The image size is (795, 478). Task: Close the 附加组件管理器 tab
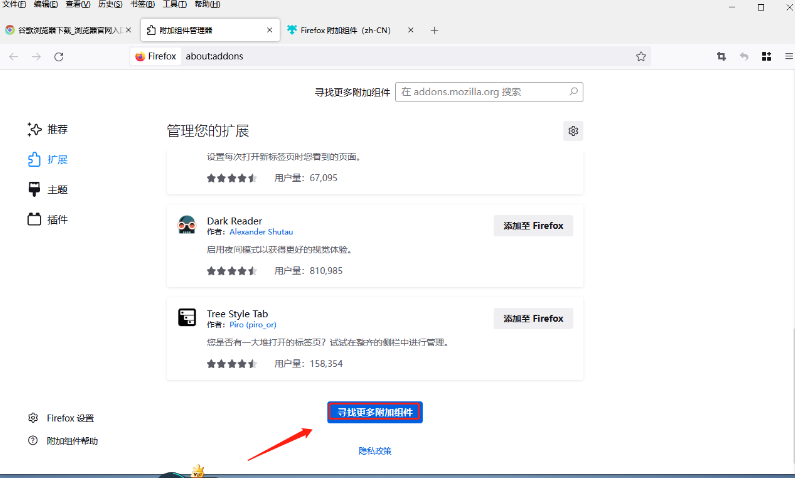click(x=269, y=30)
